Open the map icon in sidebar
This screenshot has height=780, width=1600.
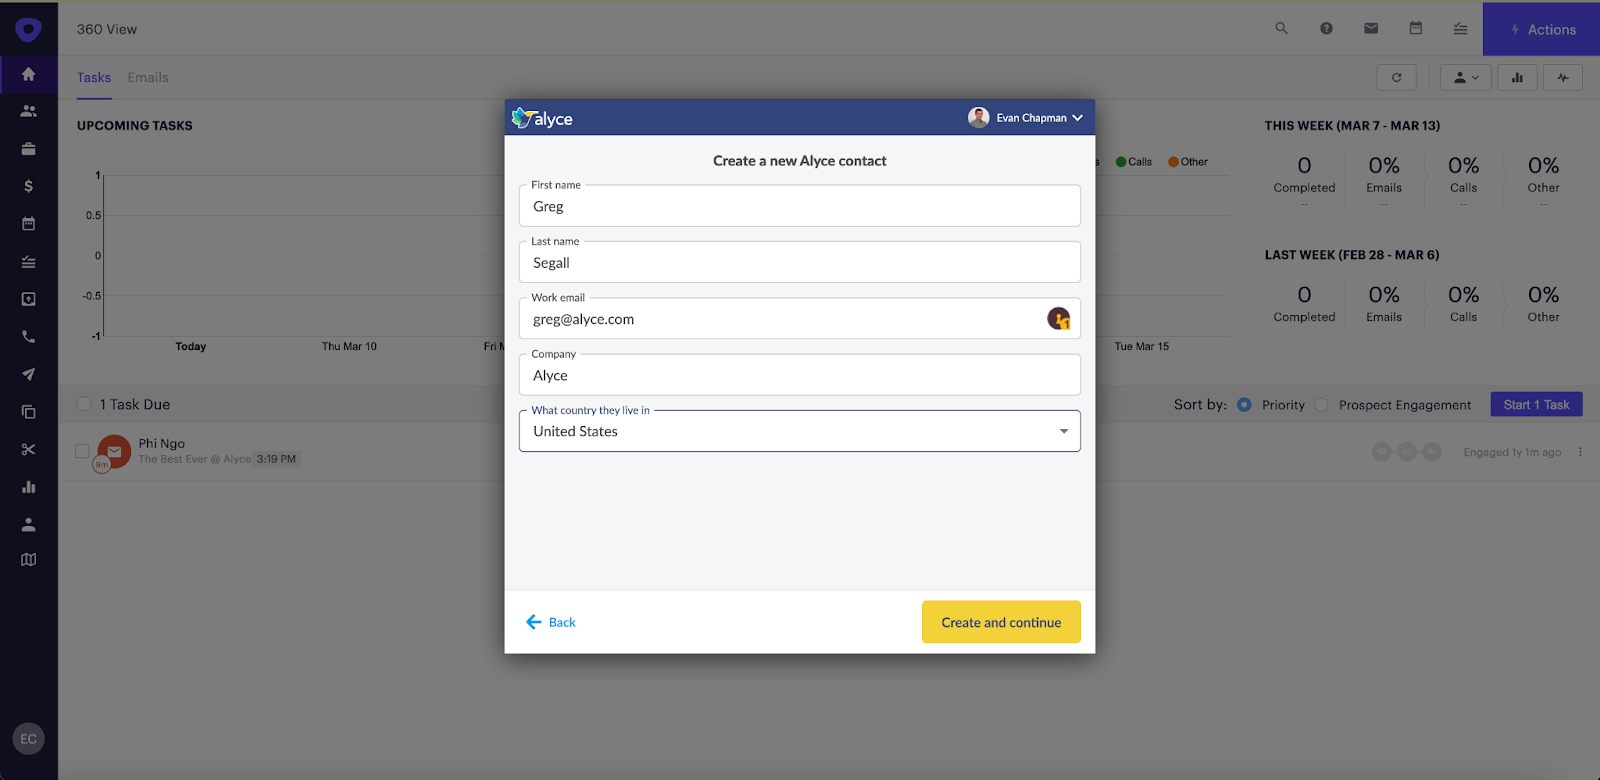(x=28, y=560)
